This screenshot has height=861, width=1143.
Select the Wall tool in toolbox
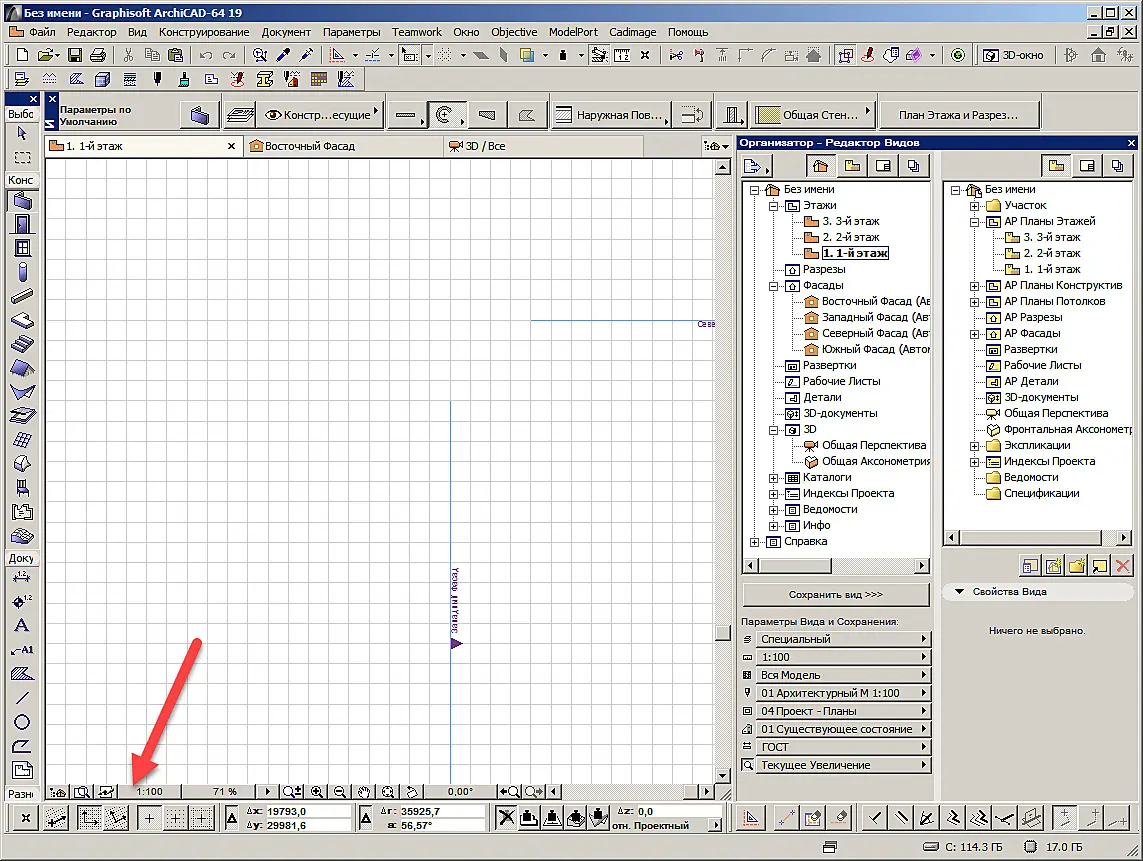(23, 200)
